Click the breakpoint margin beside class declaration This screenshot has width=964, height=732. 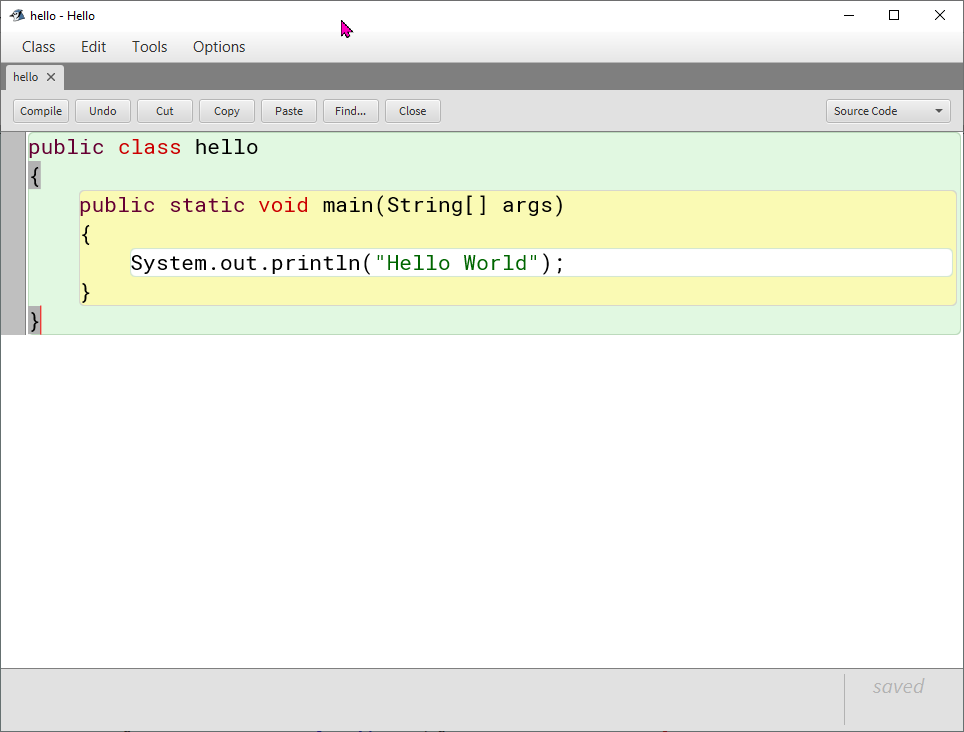(x=13, y=148)
